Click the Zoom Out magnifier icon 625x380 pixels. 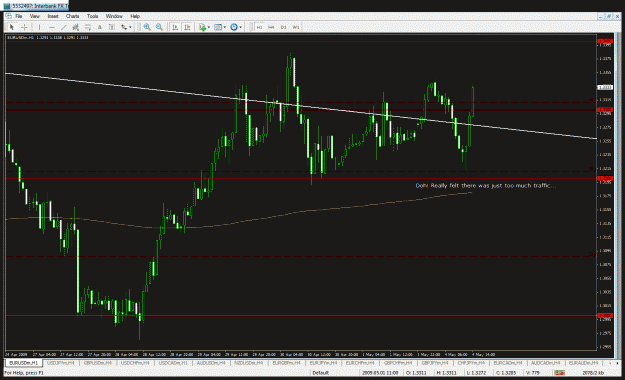[x=159, y=27]
